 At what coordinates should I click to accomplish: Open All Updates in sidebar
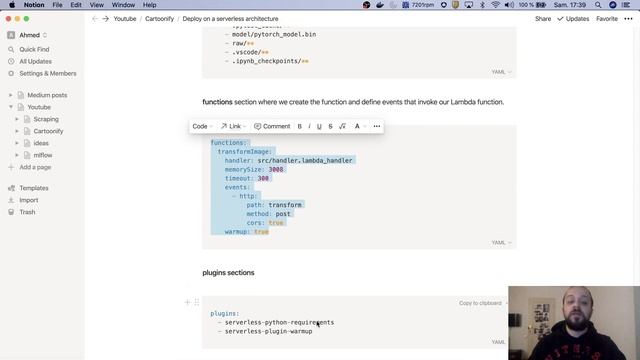[36, 61]
